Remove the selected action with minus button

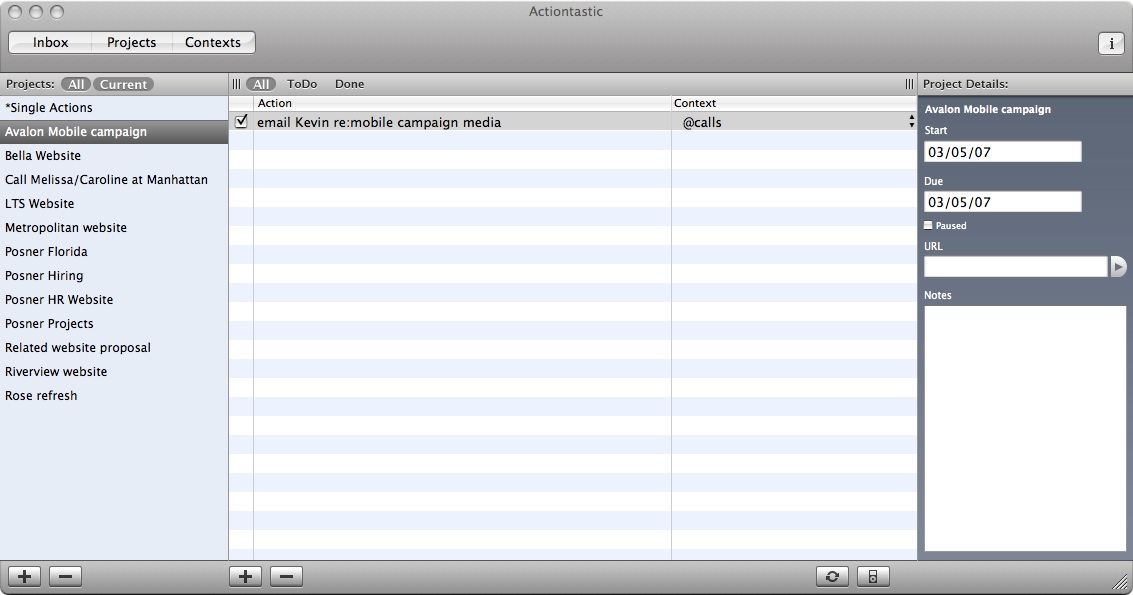coord(286,577)
